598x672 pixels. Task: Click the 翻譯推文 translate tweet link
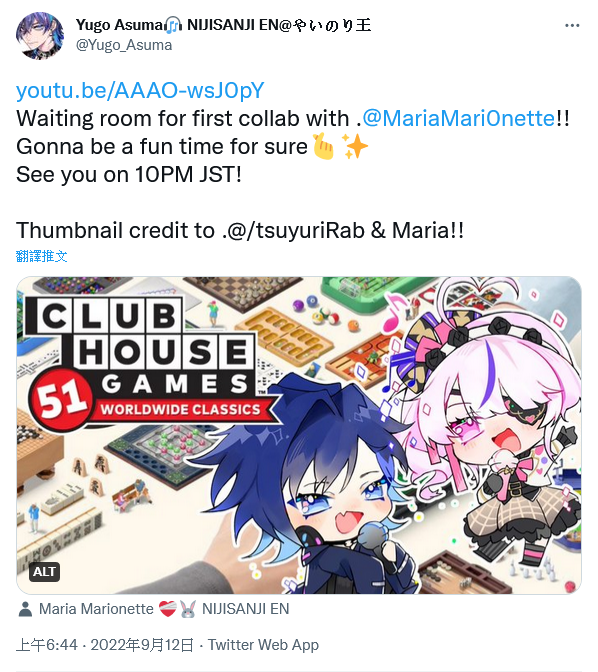pyautogui.click(x=42, y=256)
